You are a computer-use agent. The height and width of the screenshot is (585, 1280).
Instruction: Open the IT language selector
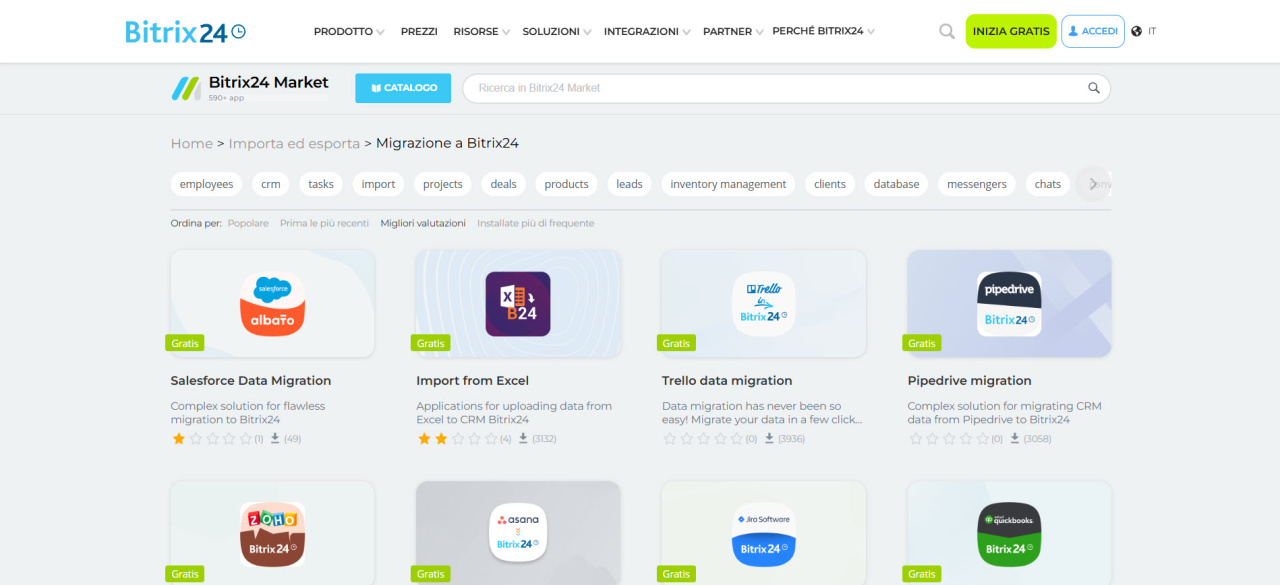coord(1152,31)
